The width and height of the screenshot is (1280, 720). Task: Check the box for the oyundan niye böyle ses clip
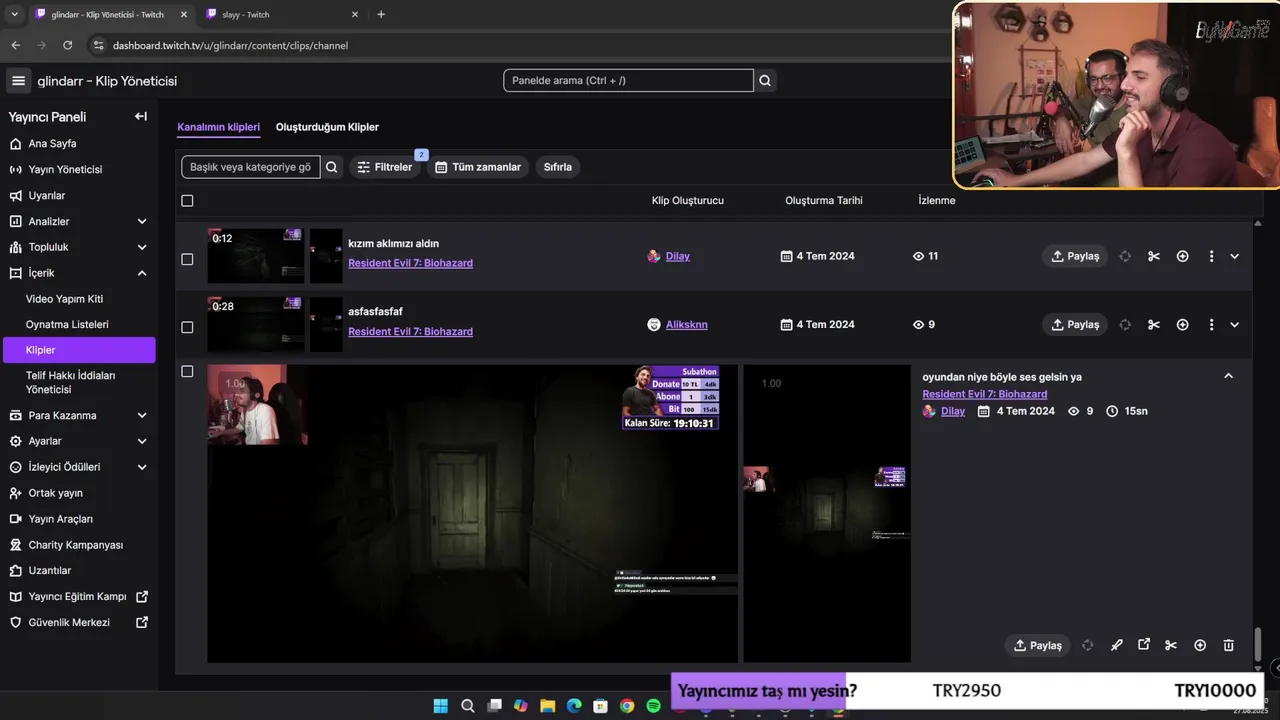tap(187, 371)
